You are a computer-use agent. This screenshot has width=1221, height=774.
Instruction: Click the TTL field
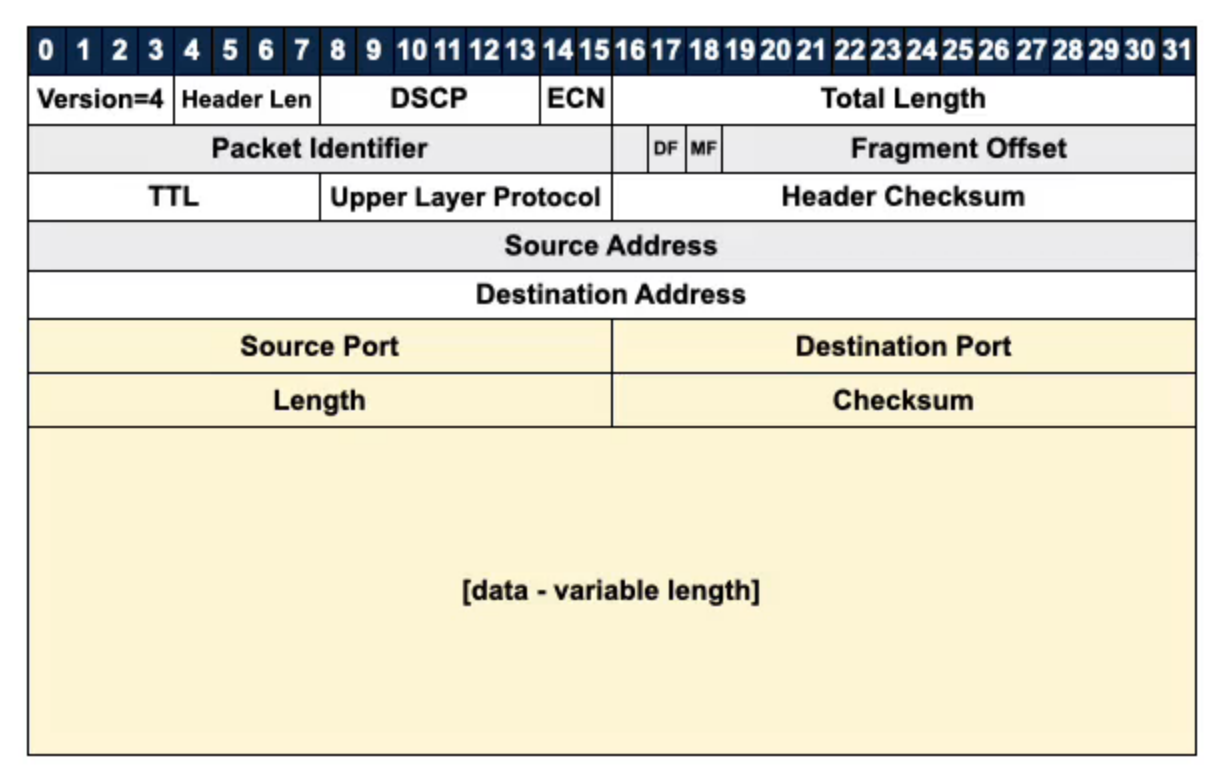[174, 197]
